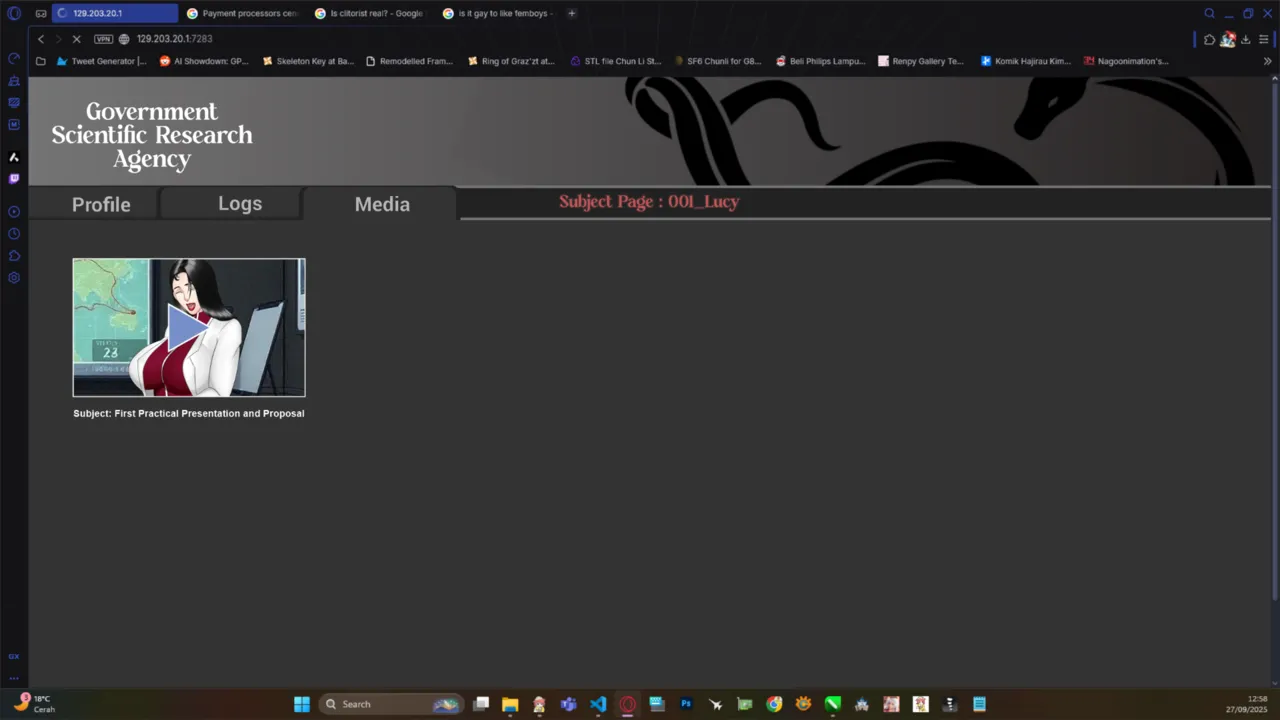Switch to the Payment processors tab
The width and height of the screenshot is (1280, 720).
tap(243, 13)
